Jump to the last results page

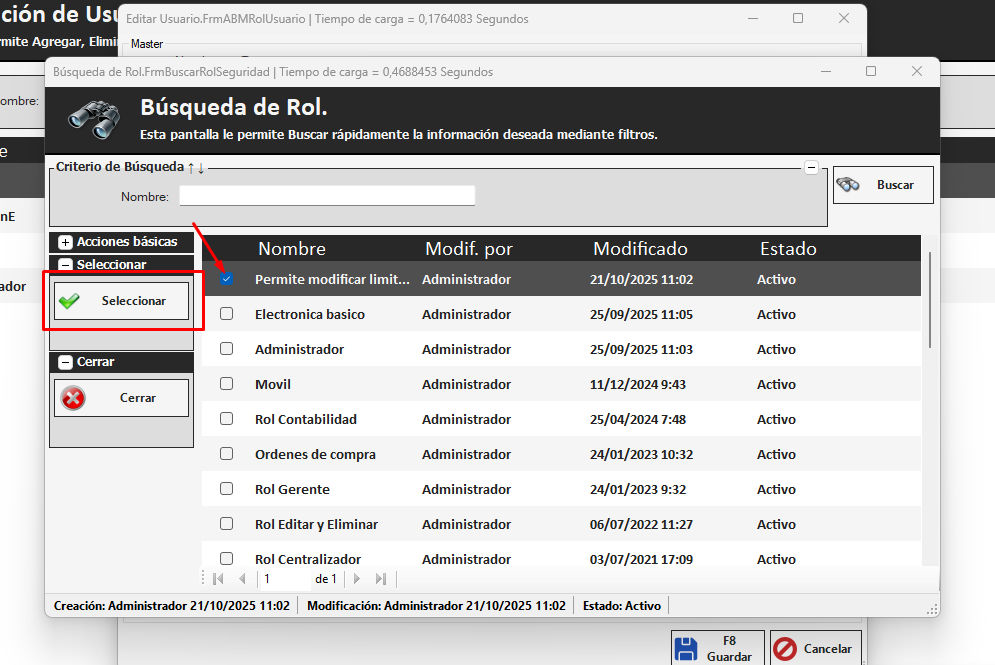tap(380, 579)
